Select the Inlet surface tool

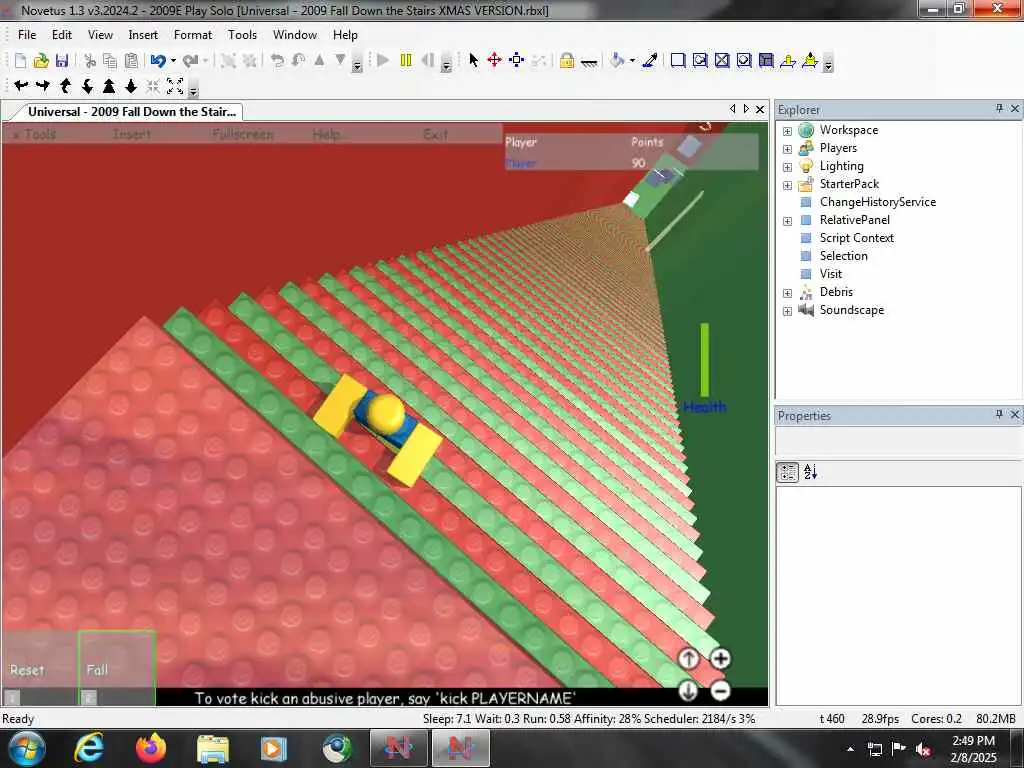[x=767, y=61]
